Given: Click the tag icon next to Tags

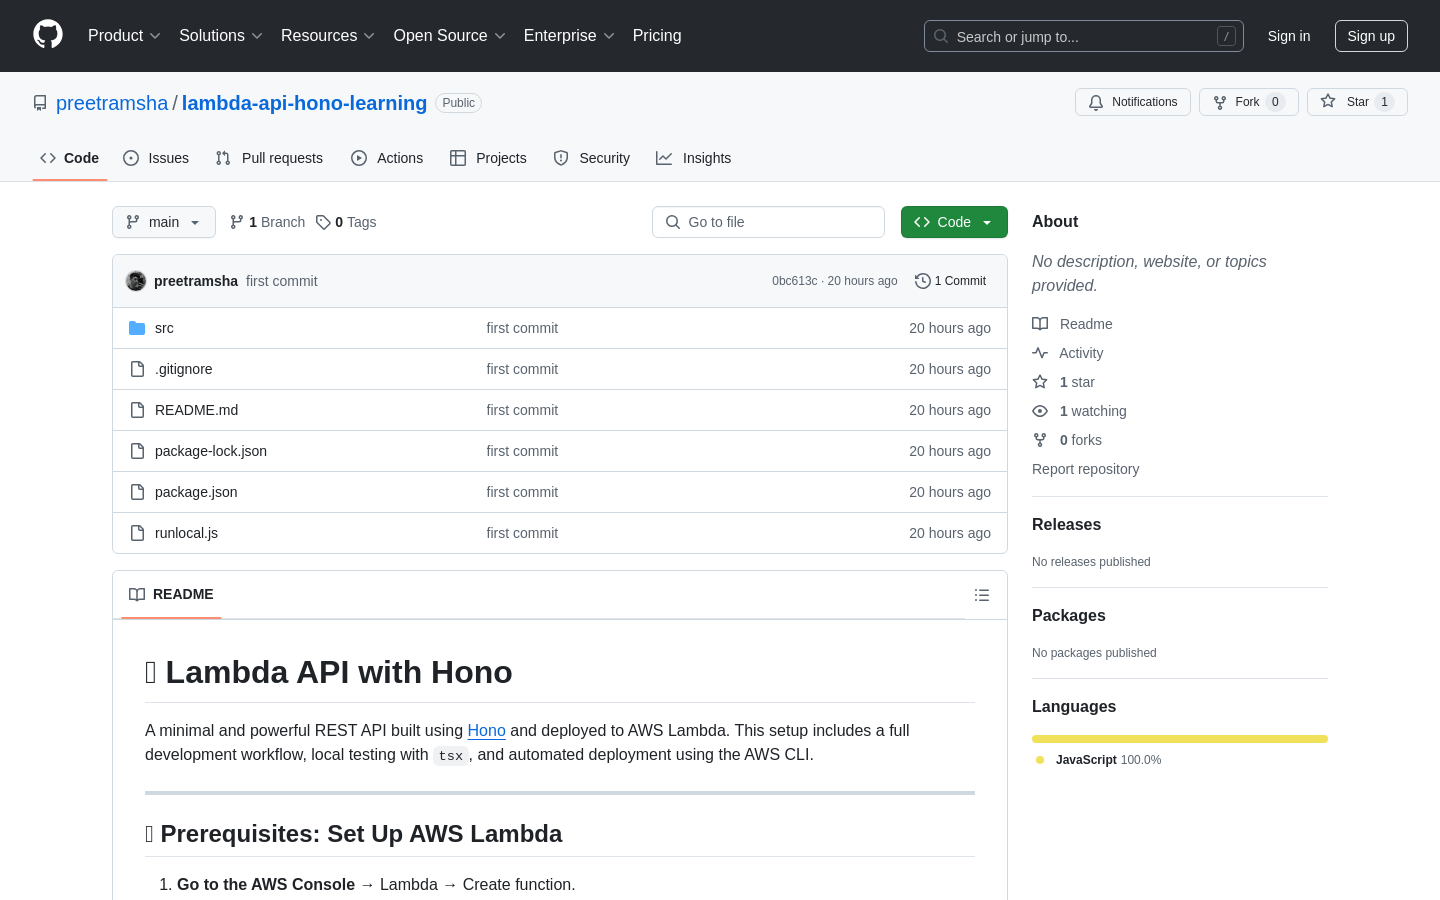Looking at the screenshot, I should click(x=323, y=222).
